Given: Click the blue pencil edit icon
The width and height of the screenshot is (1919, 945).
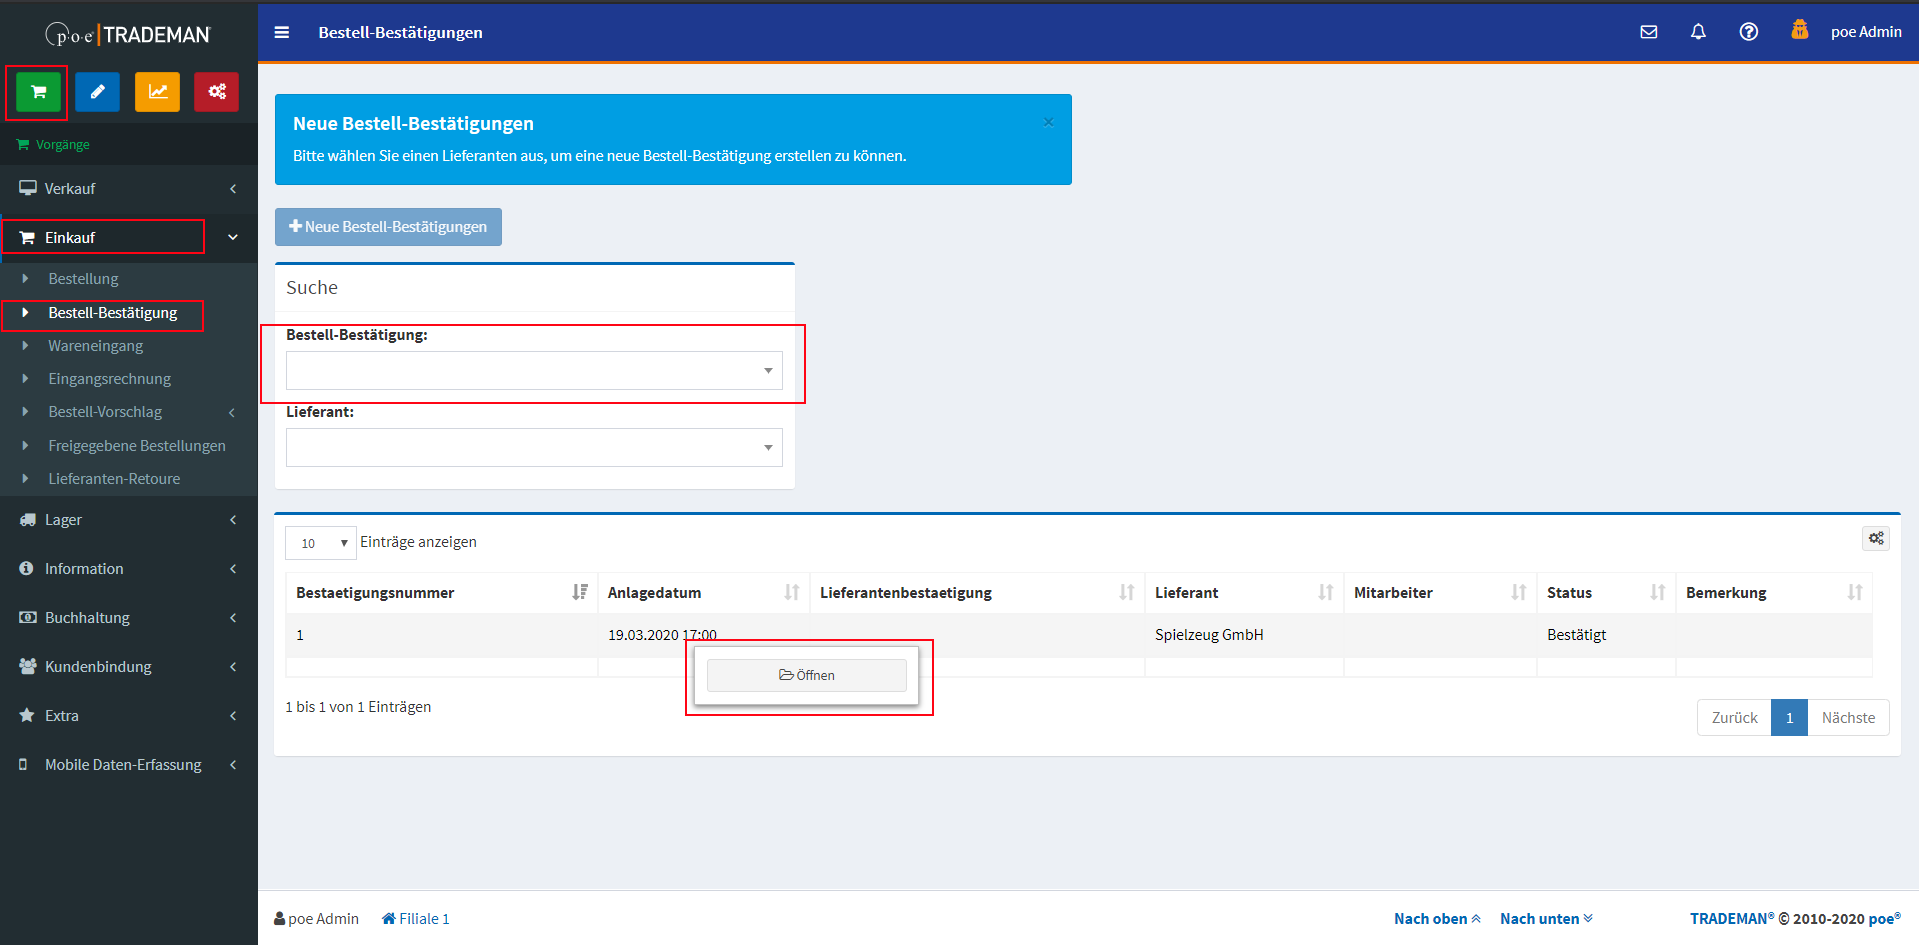Looking at the screenshot, I should (97, 92).
